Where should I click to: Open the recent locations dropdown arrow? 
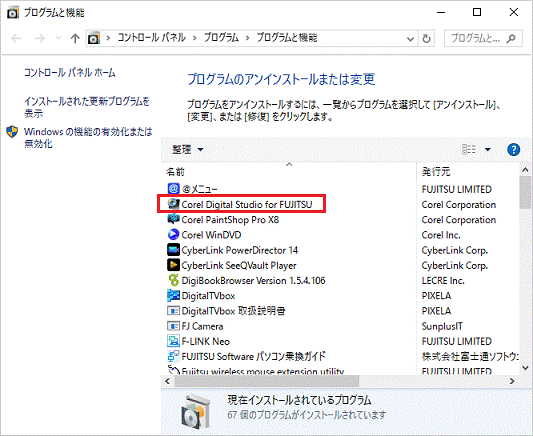pyautogui.click(x=58, y=38)
